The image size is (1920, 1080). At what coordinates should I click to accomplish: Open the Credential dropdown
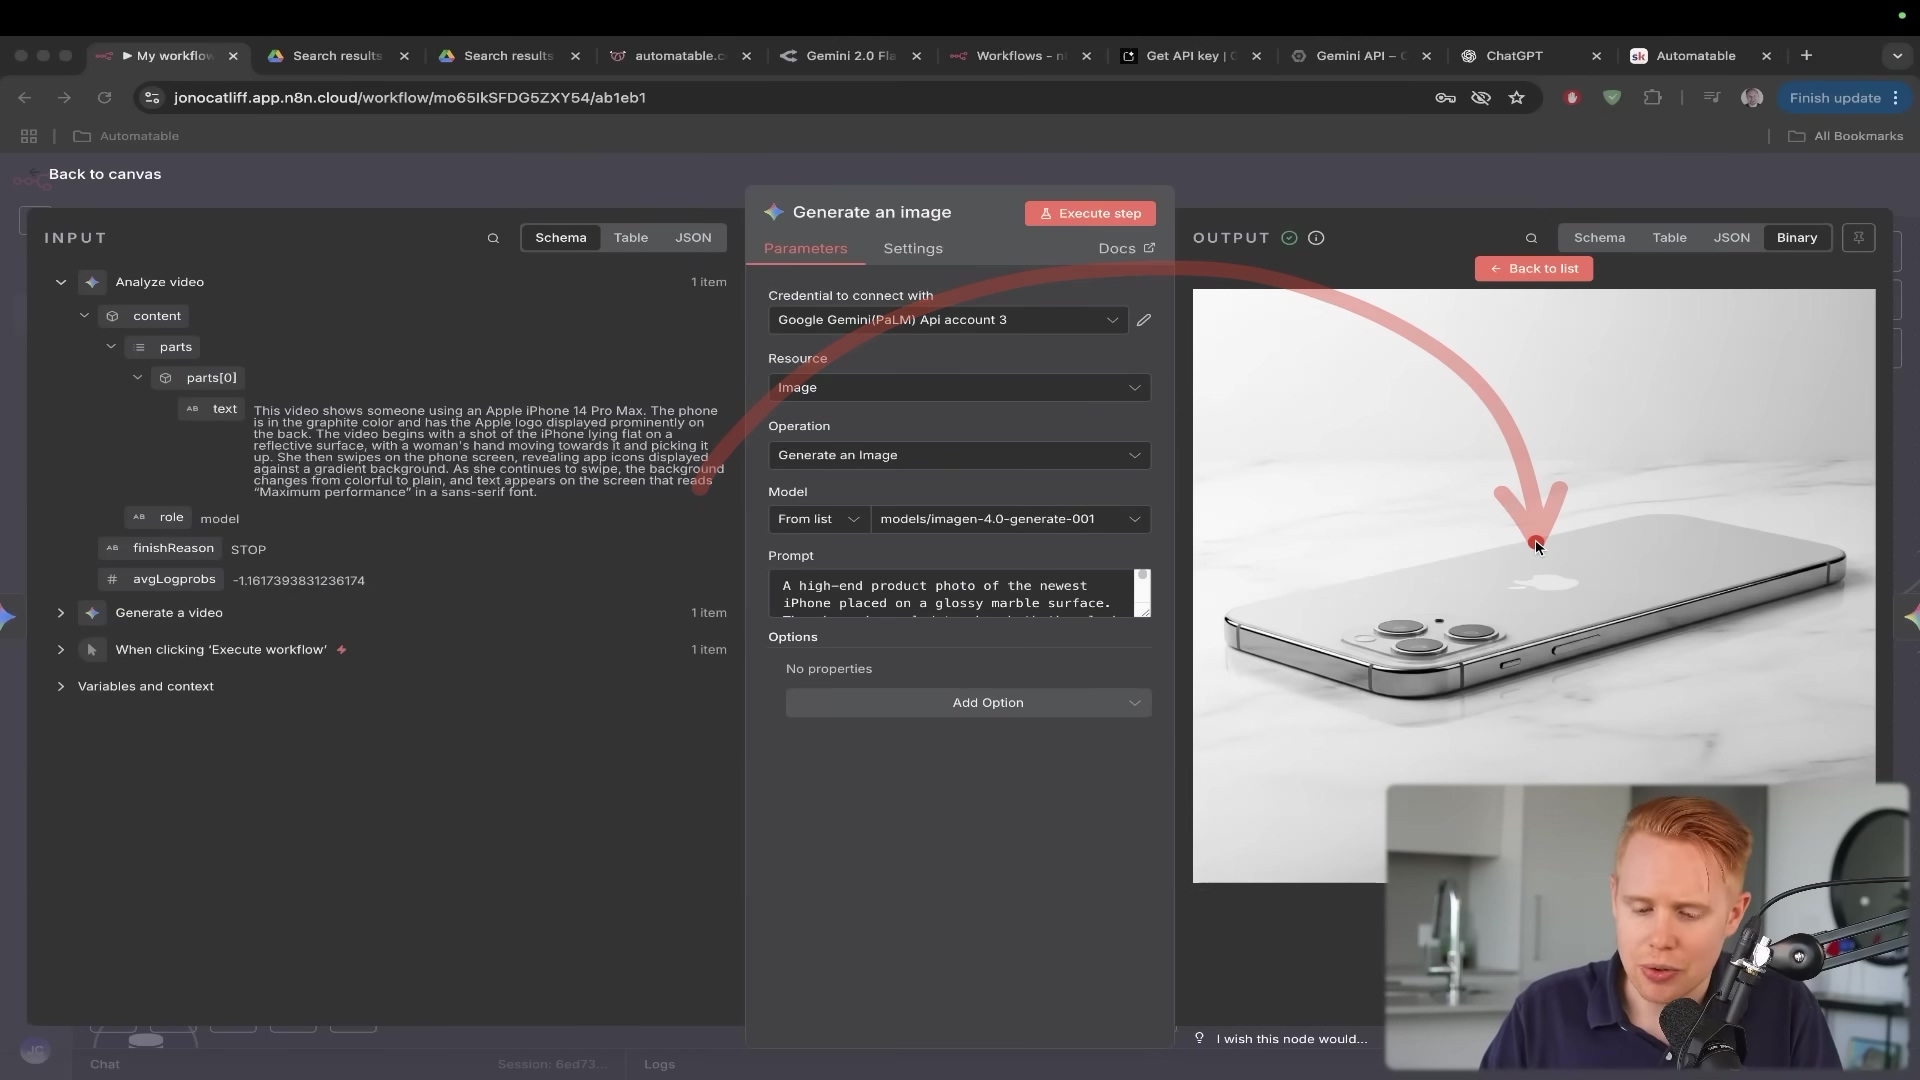pos(948,320)
